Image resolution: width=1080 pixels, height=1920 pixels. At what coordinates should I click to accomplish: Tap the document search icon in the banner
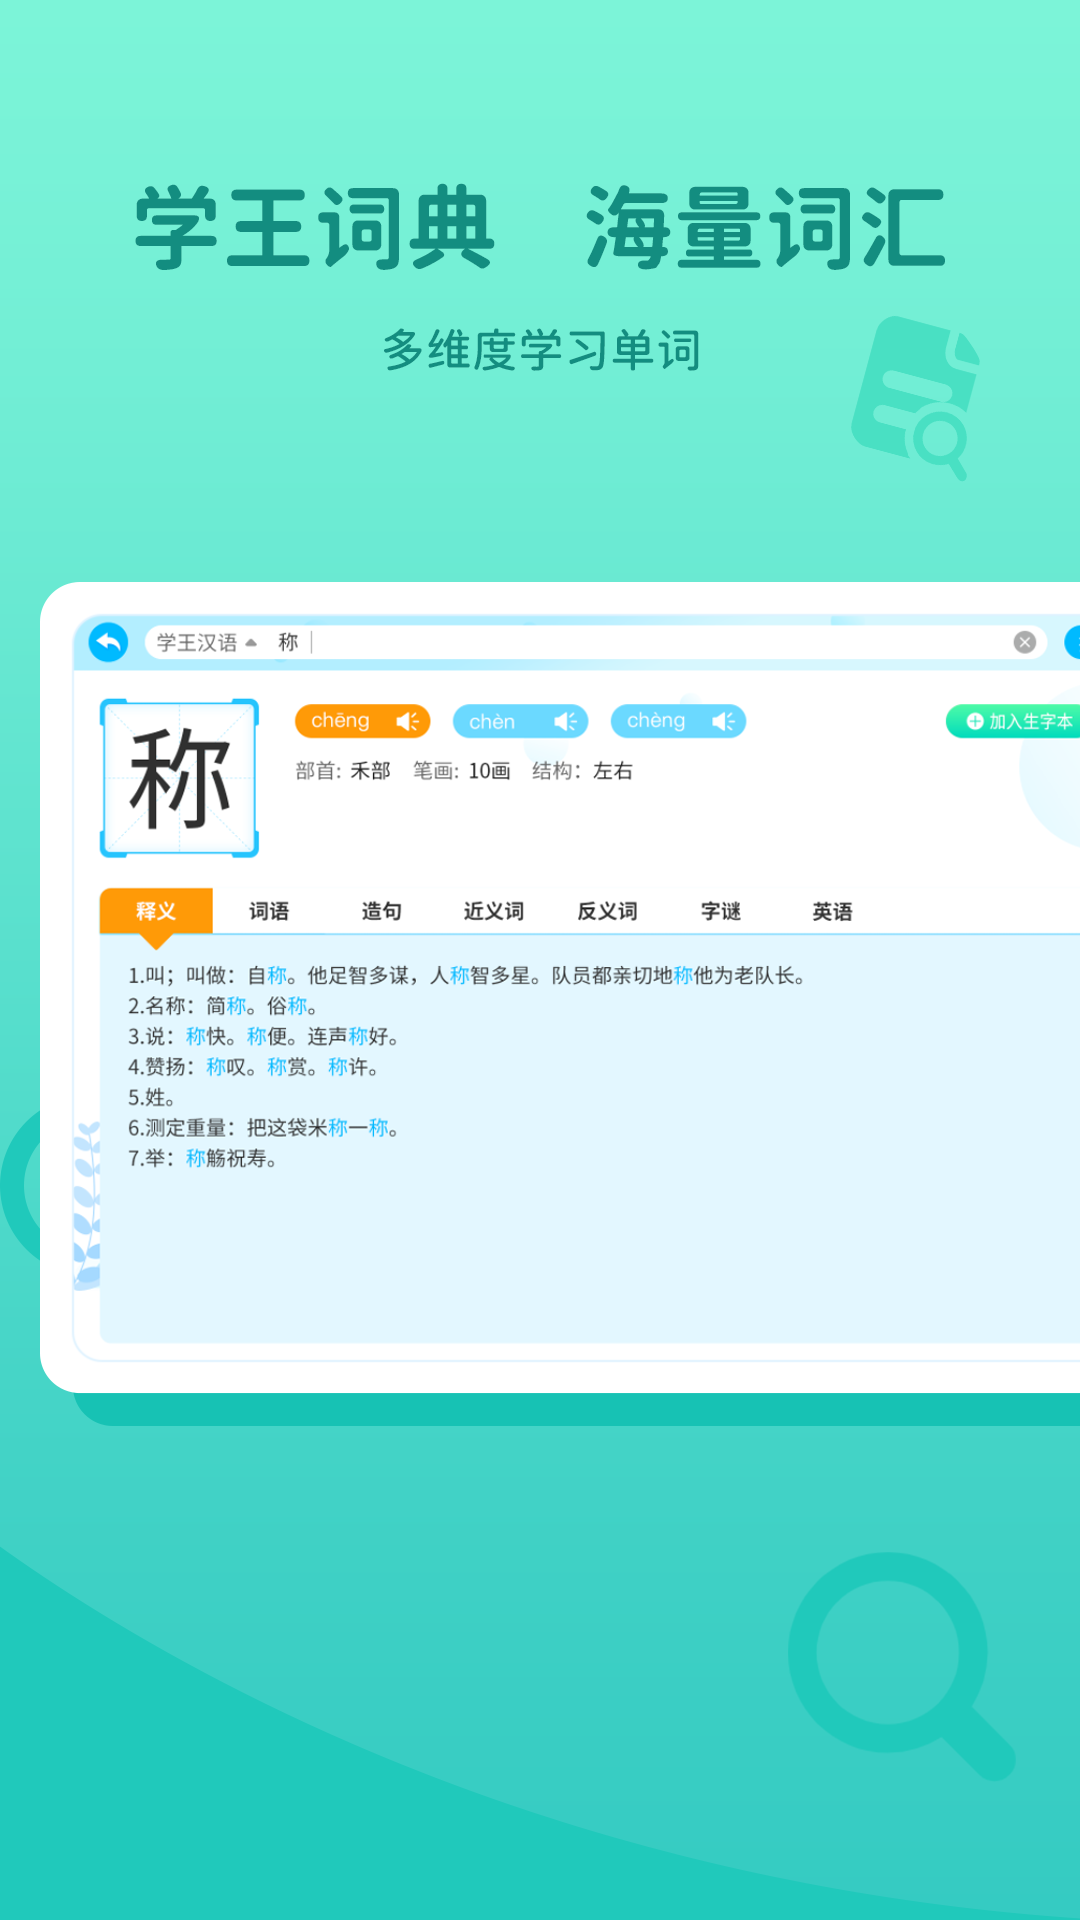point(915,398)
